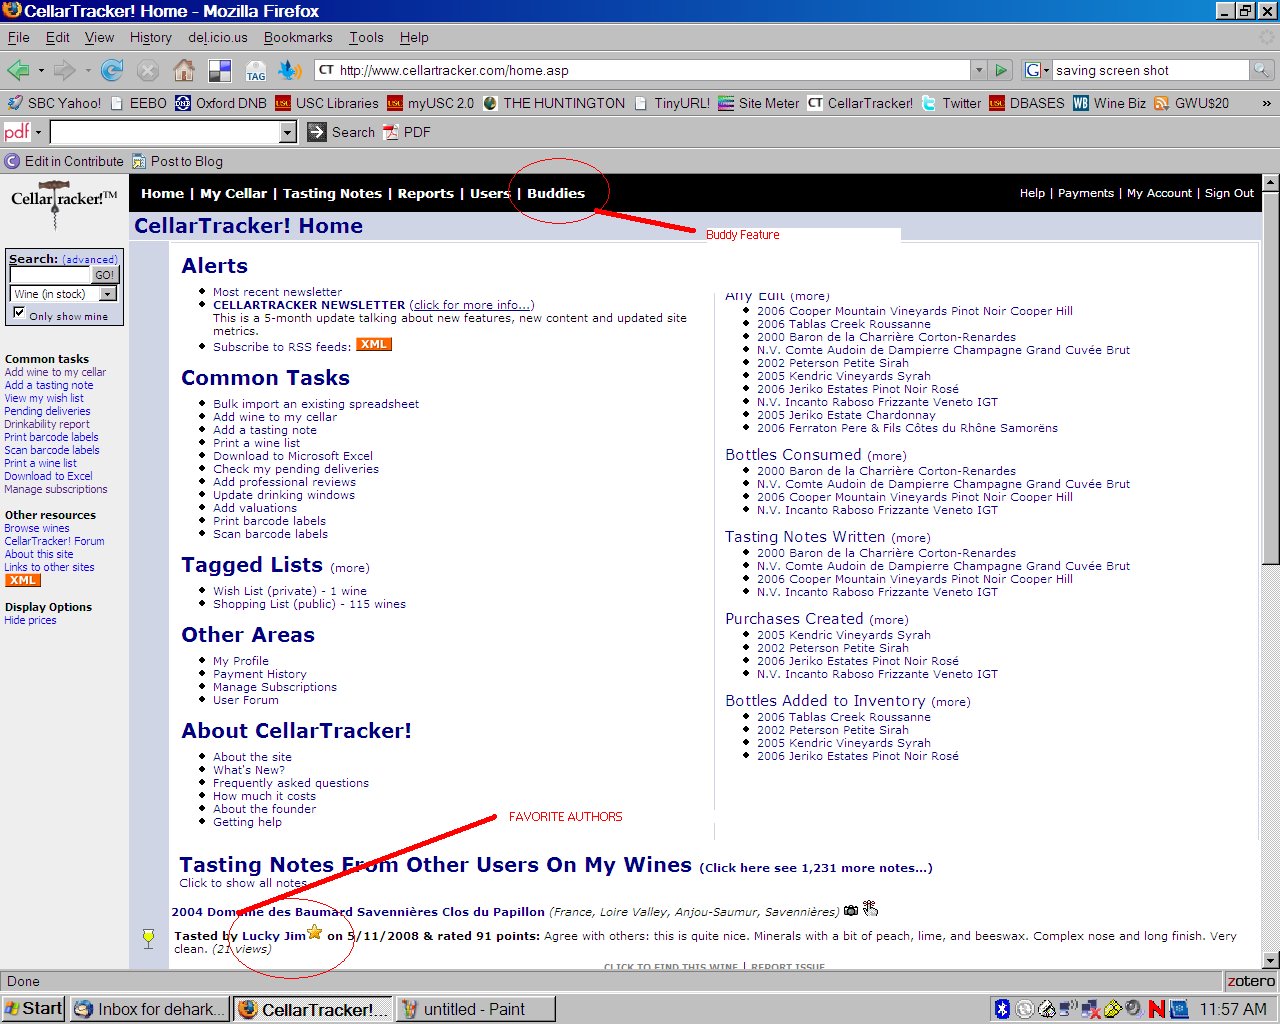Open the SBC Yahoo! bookmark
Viewport: 1280px width, 1024px height.
click(53, 103)
